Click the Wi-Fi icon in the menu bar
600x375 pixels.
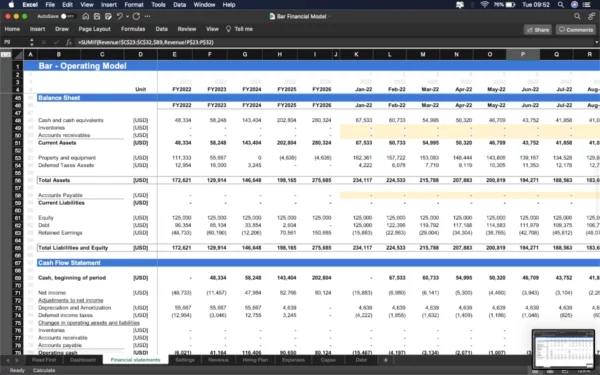(x=484, y=5)
